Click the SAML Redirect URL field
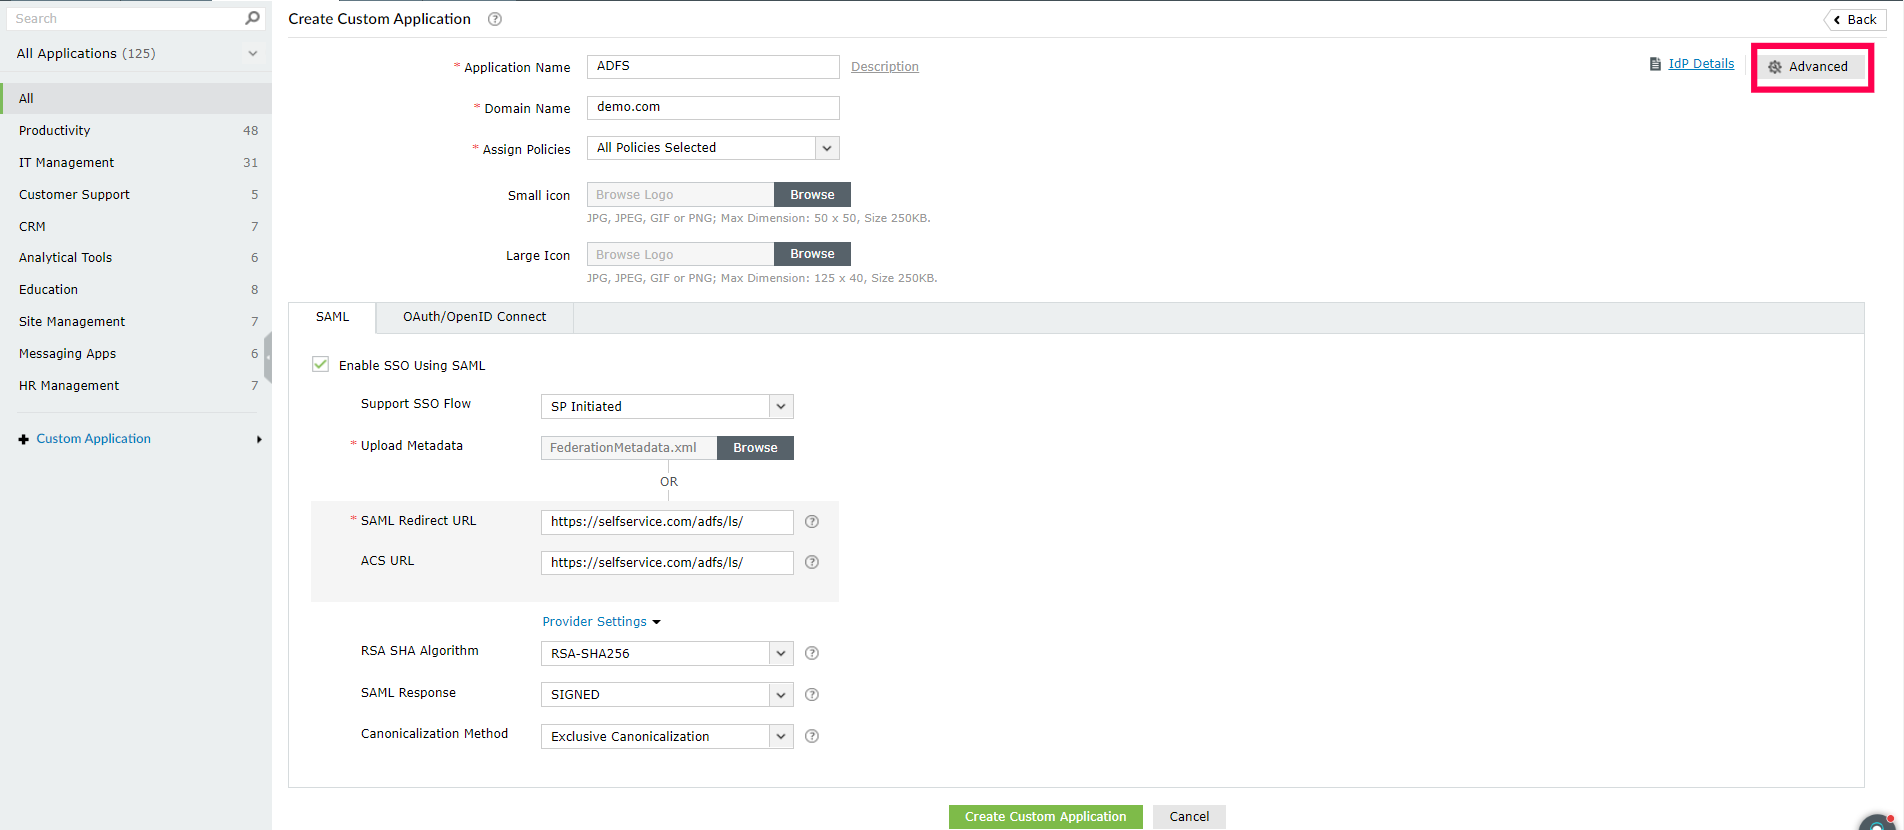 667,521
